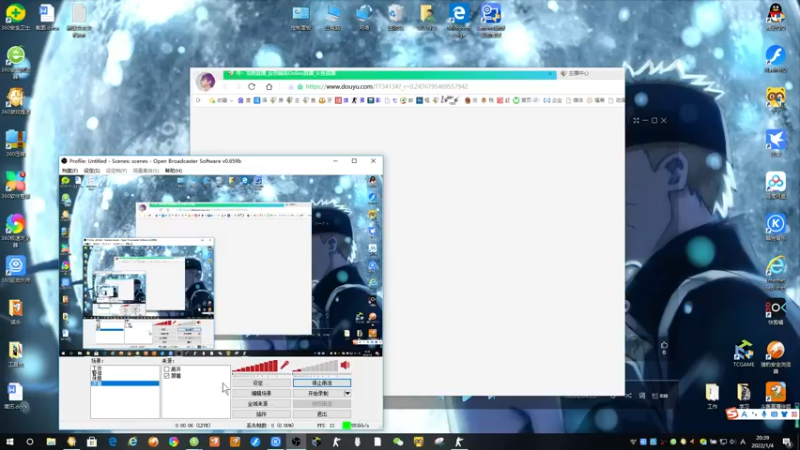This screenshot has height=450, width=800.
Task: Adjust the OBS desktop audio volume meter
Action: (315, 366)
